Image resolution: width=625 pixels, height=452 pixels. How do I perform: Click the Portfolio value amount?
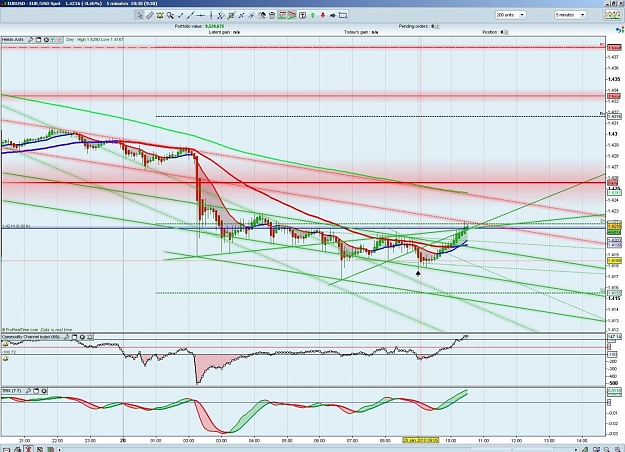[x=214, y=26]
